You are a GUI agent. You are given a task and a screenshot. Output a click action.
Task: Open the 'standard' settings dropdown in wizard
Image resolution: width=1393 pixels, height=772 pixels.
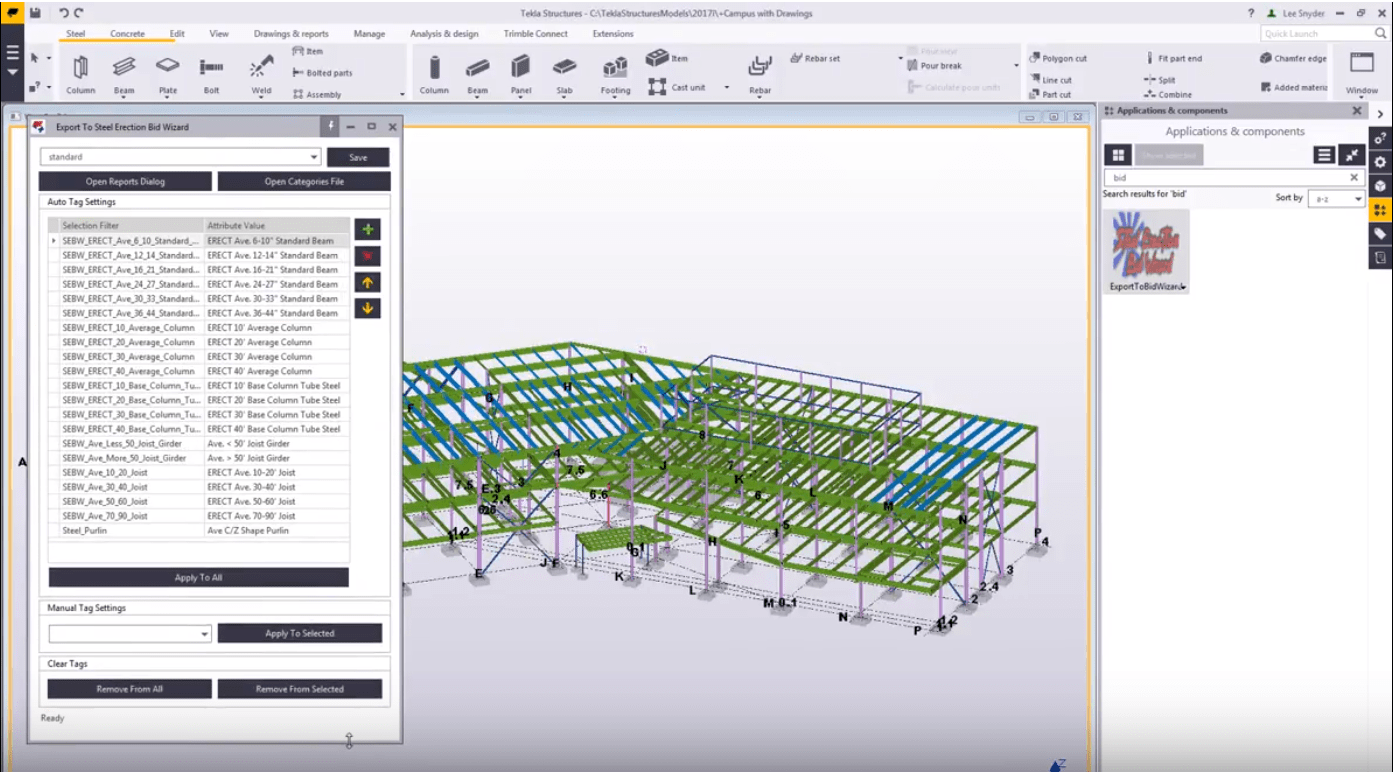[315, 157]
